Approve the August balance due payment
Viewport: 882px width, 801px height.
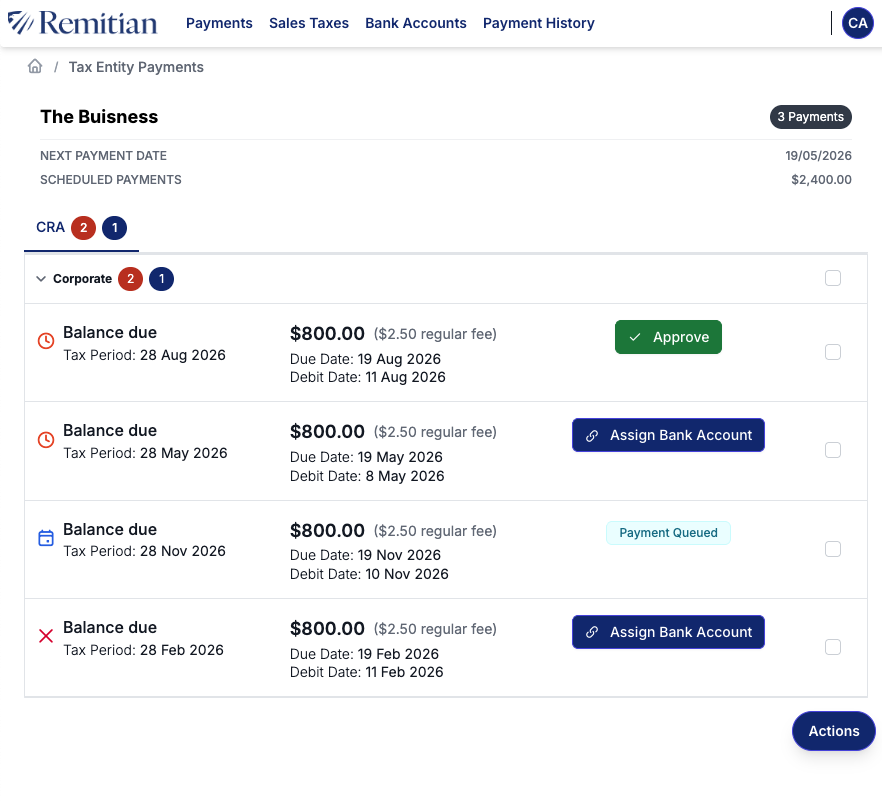pyautogui.click(x=668, y=337)
